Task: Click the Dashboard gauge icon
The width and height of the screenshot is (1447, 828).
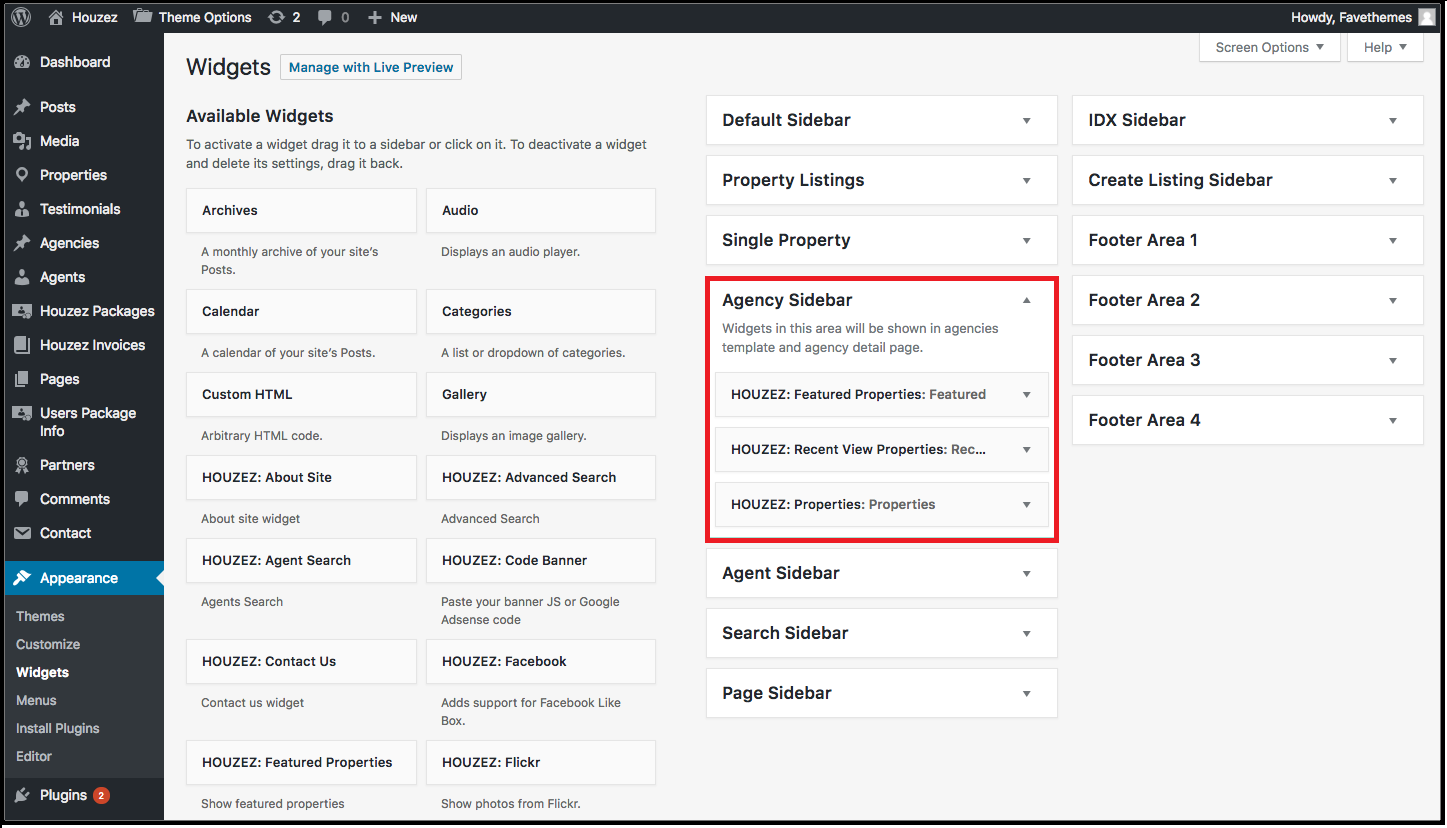Action: click(x=22, y=62)
